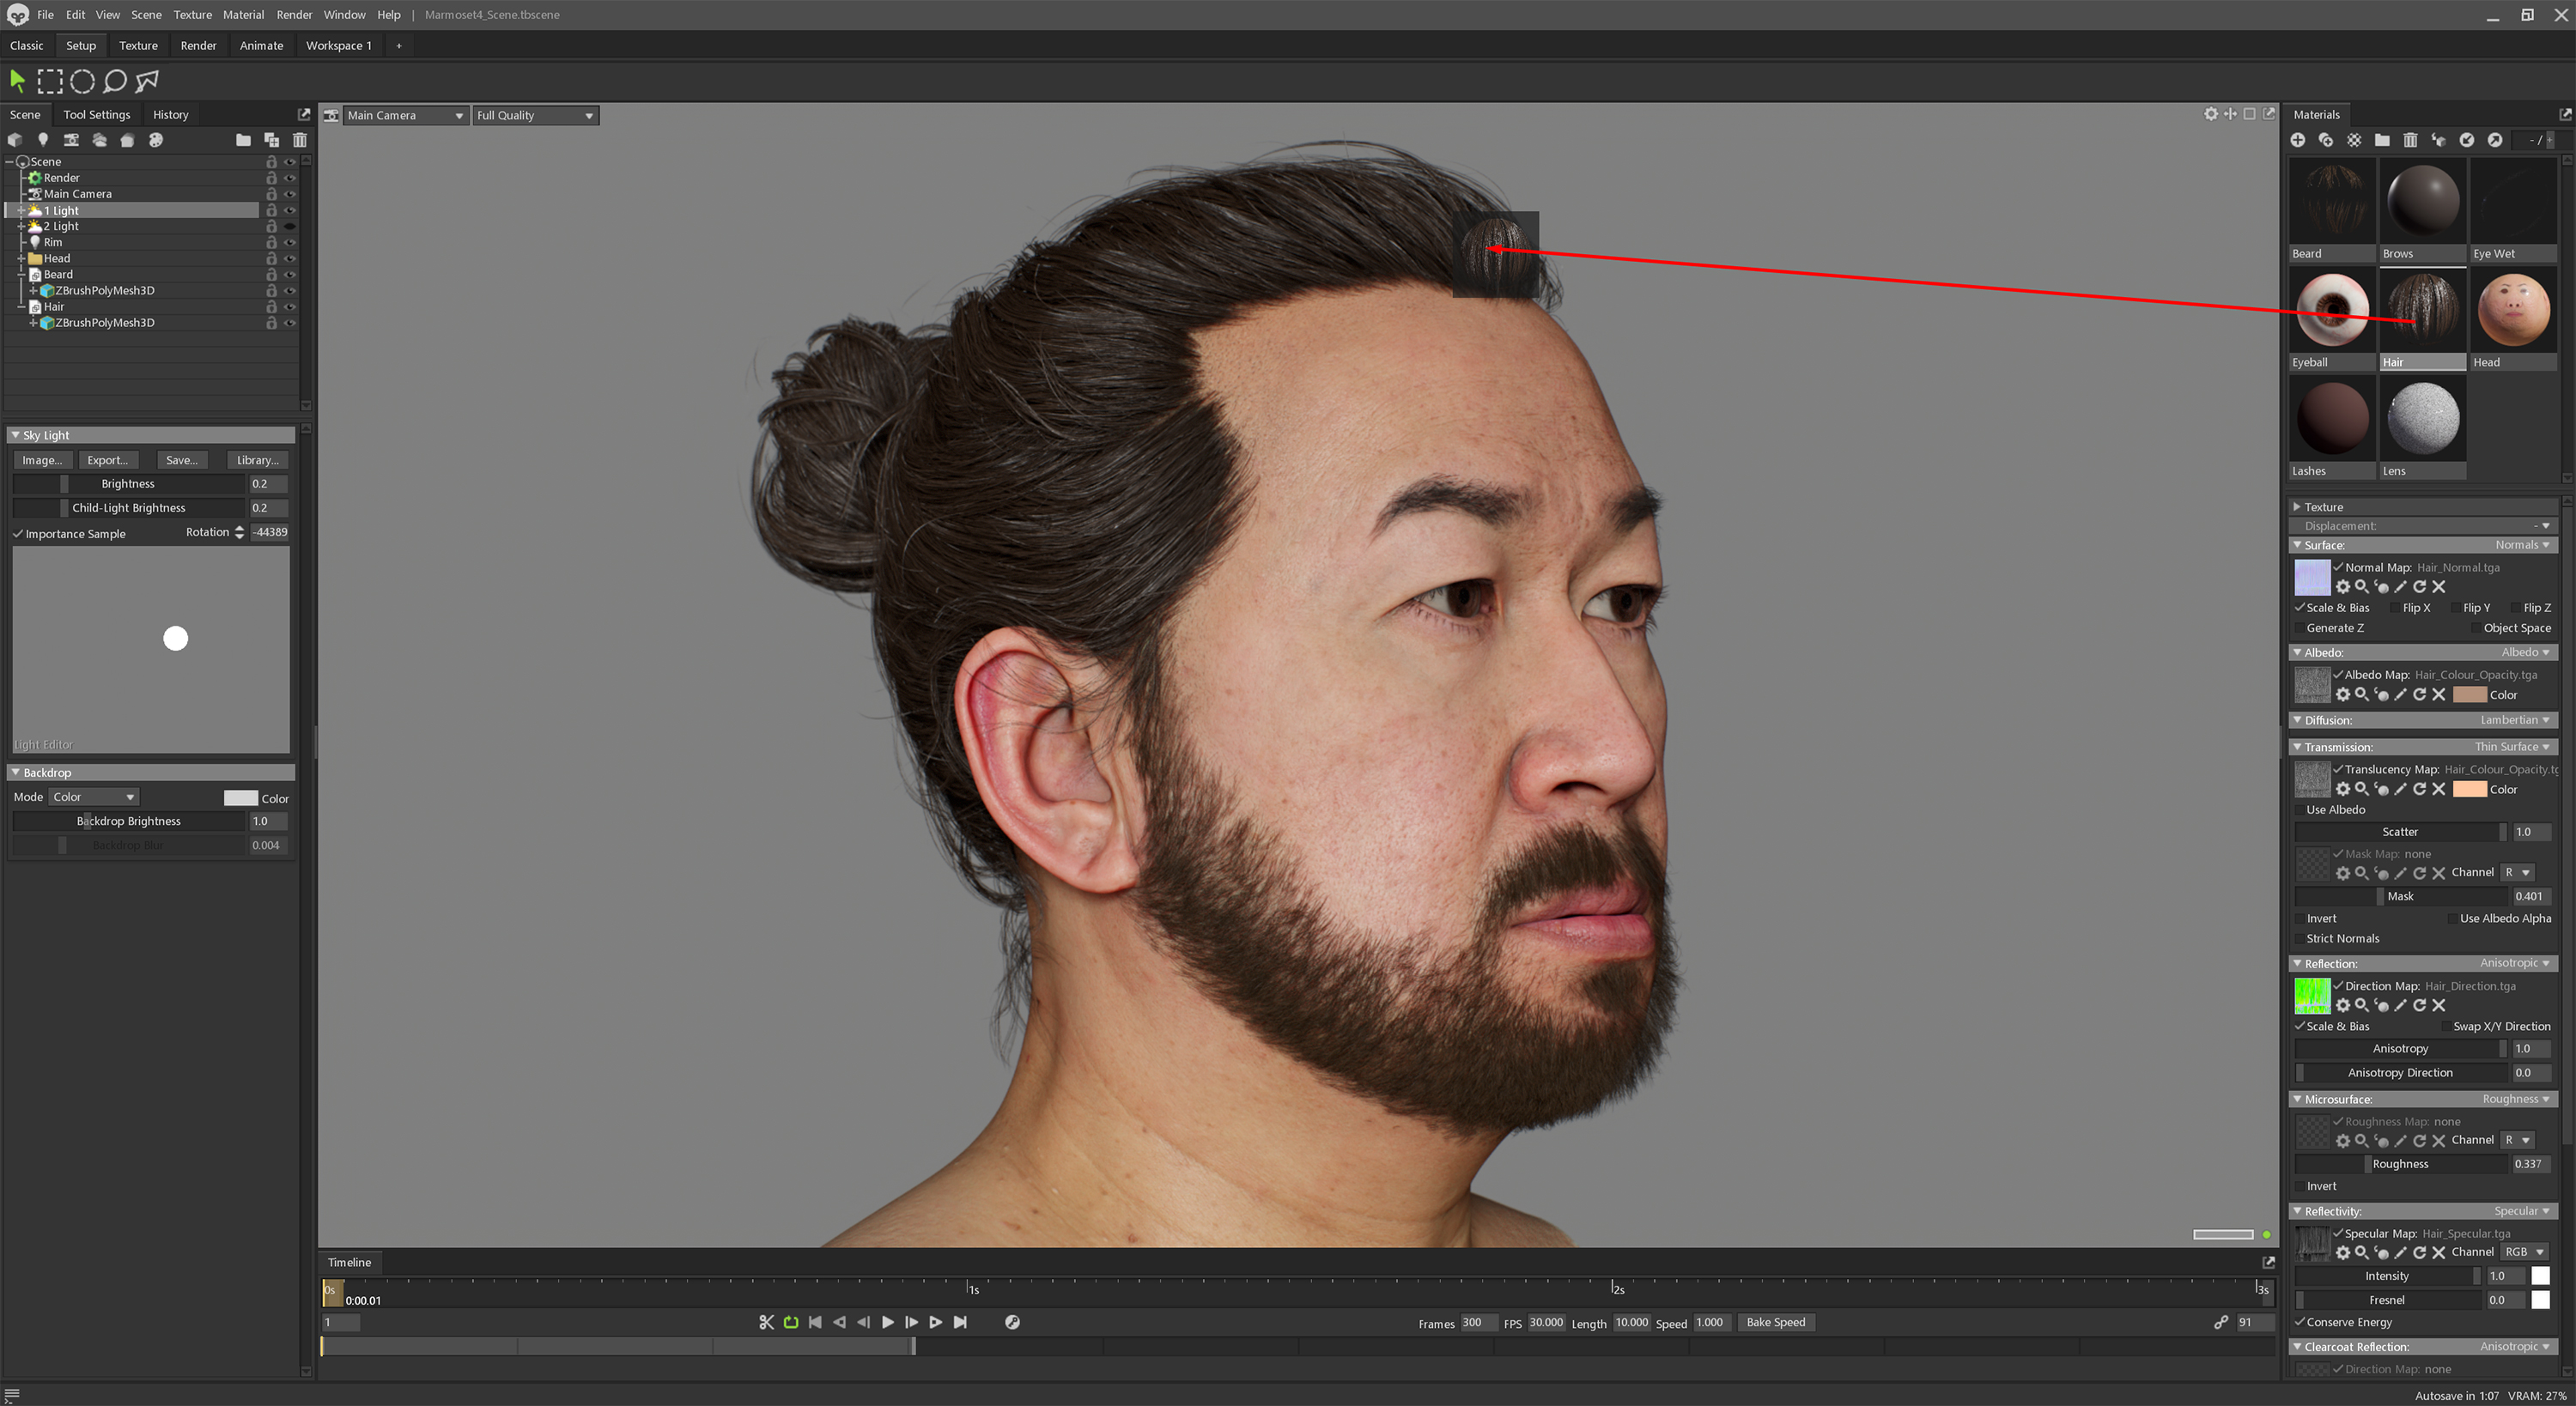Image resolution: width=2576 pixels, height=1406 pixels.
Task: Enable the Flip X checkbox for the normal map
Action: [x=2396, y=607]
